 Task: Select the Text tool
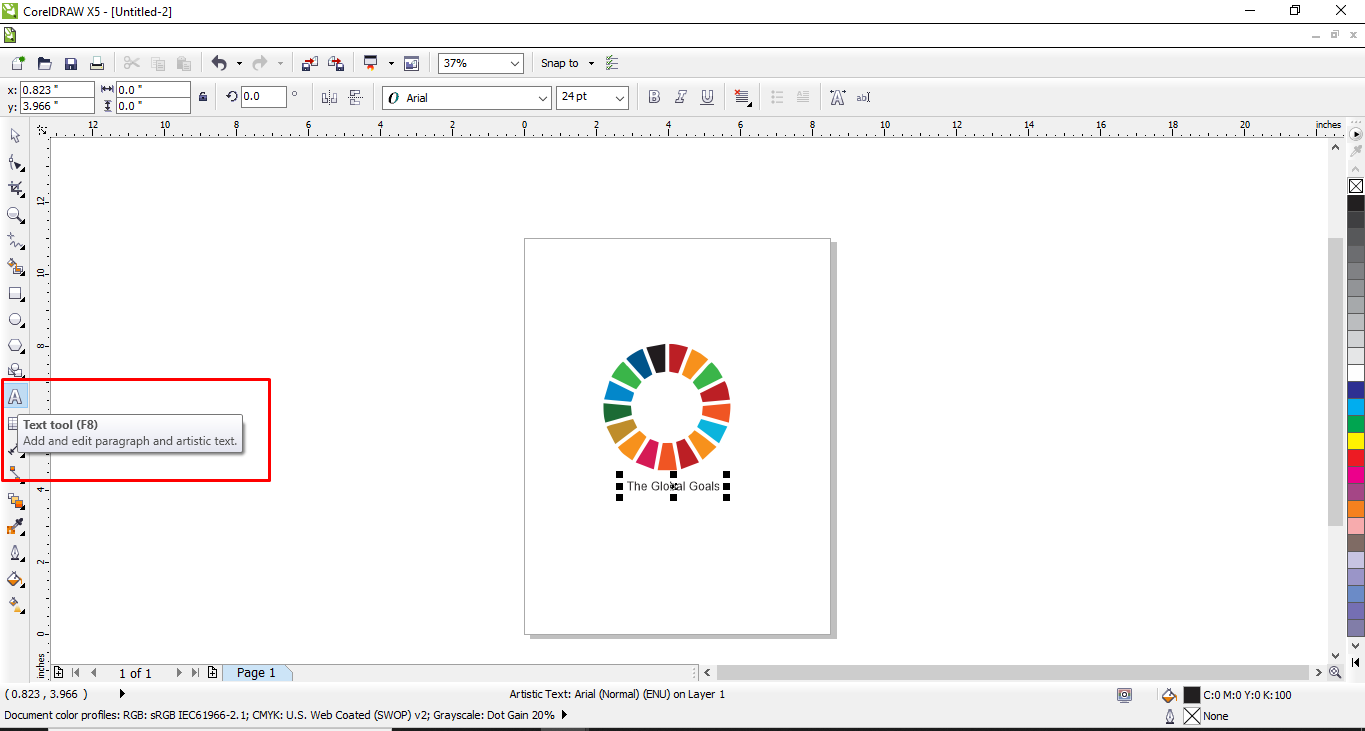tap(15, 397)
